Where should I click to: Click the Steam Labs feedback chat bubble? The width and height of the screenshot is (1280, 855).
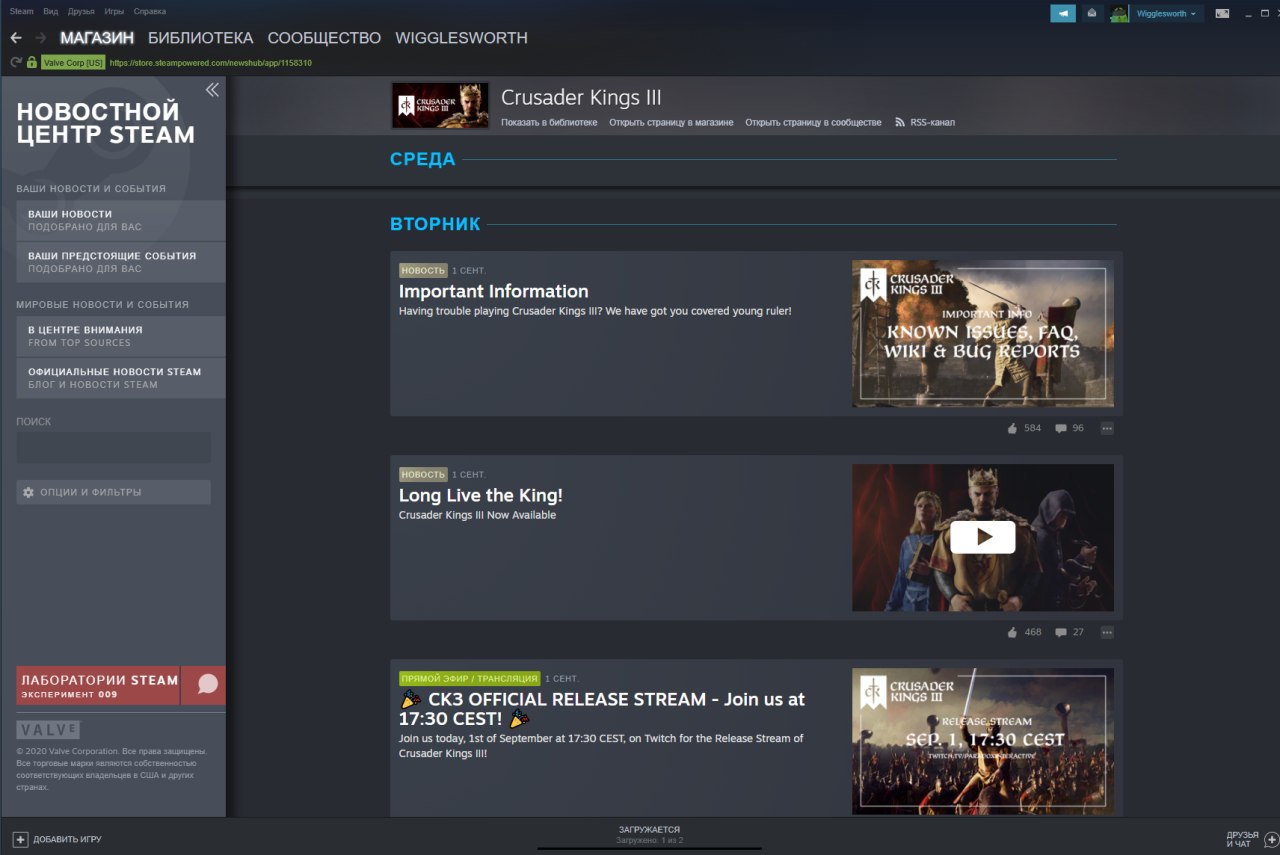coord(207,685)
